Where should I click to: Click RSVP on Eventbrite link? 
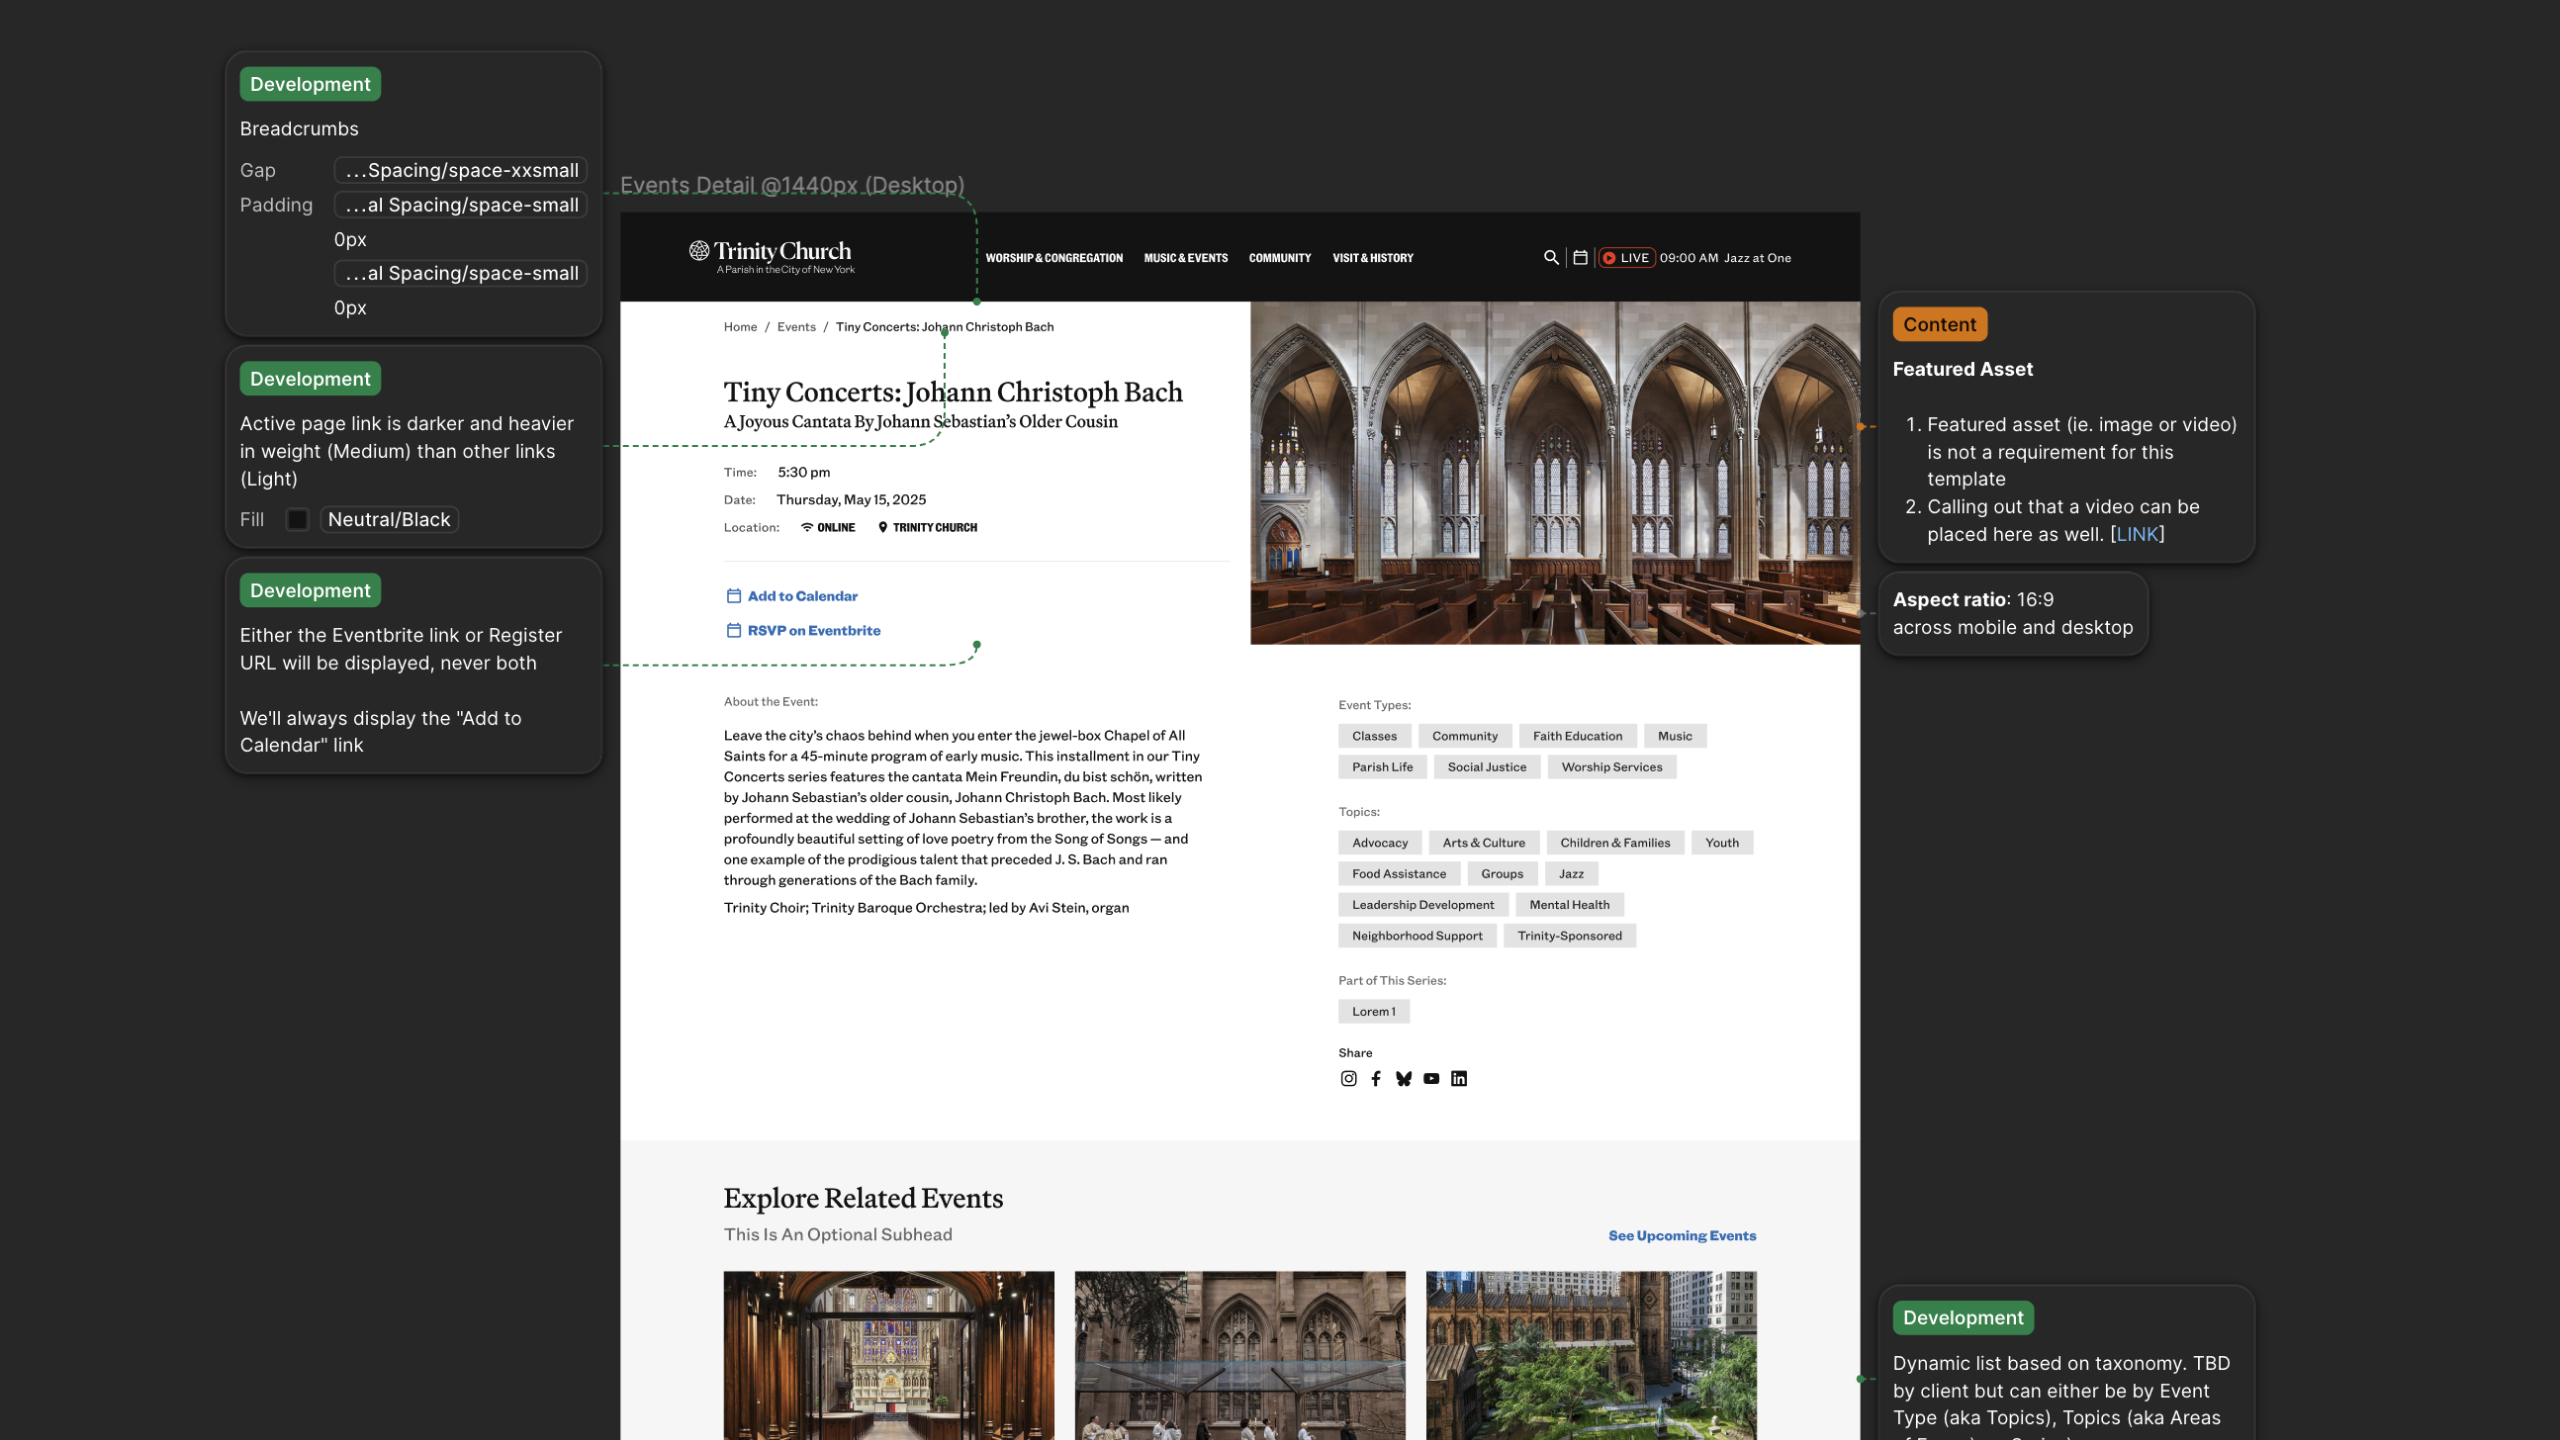pyautogui.click(x=813, y=631)
